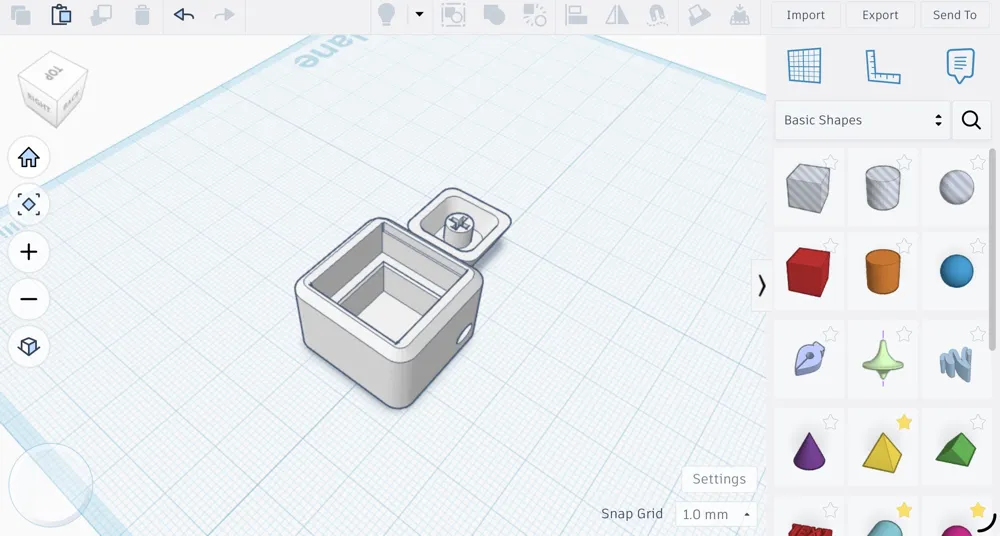Select the red Box shape

point(808,272)
